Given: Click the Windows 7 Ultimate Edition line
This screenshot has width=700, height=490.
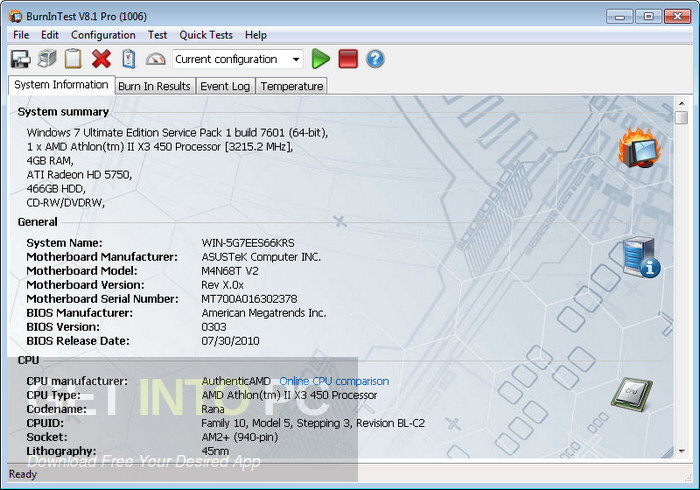Looking at the screenshot, I should (178, 133).
